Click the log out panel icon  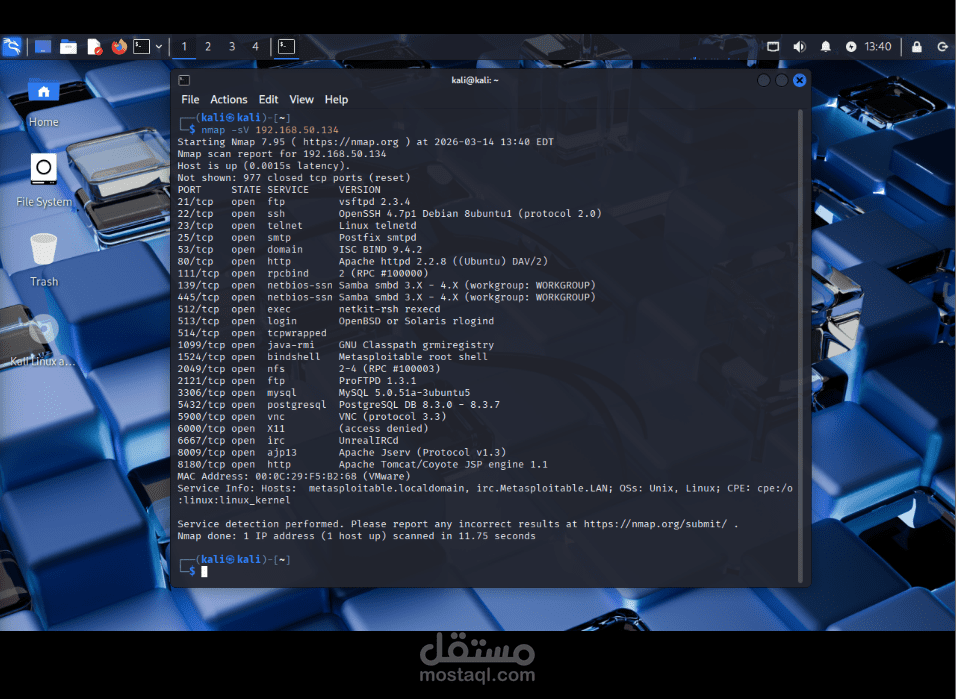[942, 47]
